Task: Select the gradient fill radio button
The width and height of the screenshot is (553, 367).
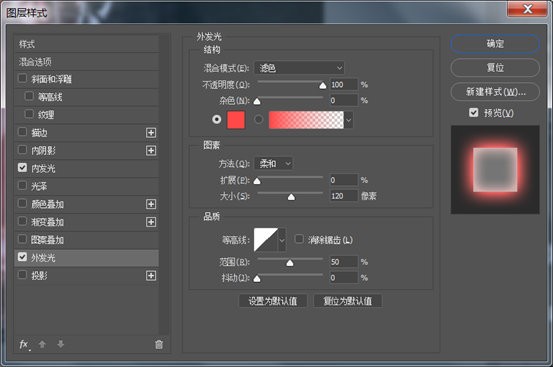Action: pos(259,120)
